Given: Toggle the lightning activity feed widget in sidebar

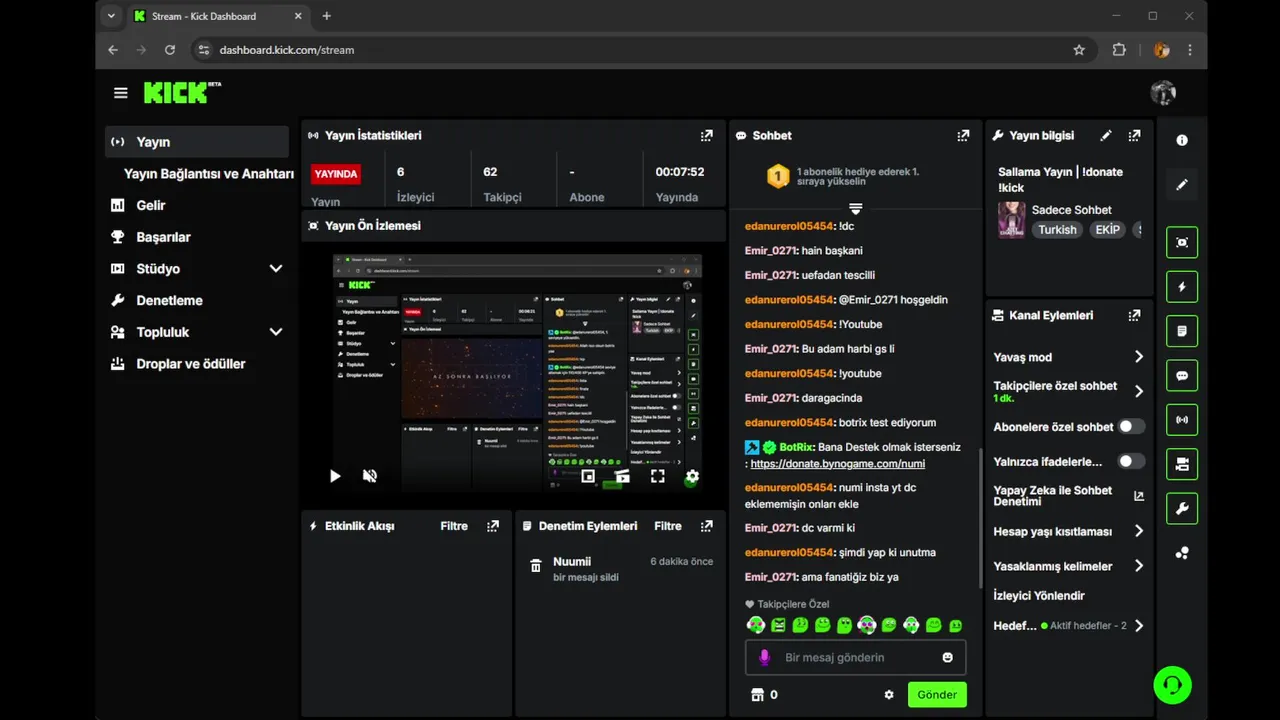Looking at the screenshot, I should coord(1182,287).
